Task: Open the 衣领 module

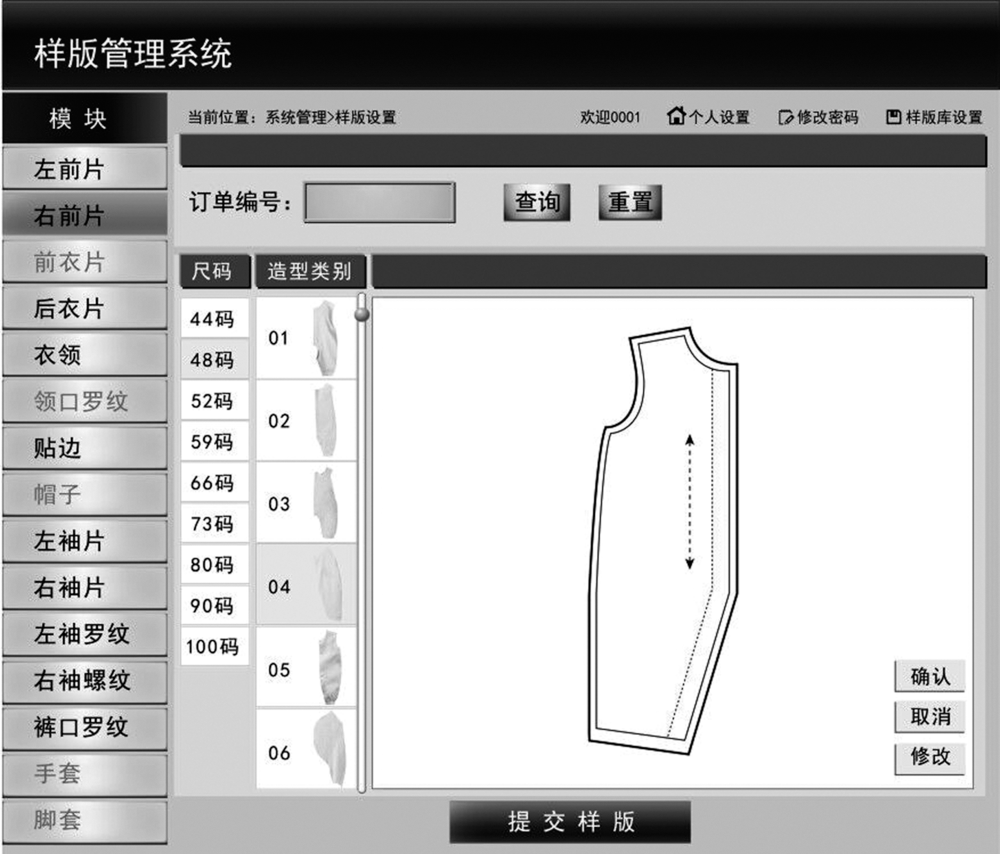Action: click(x=84, y=355)
